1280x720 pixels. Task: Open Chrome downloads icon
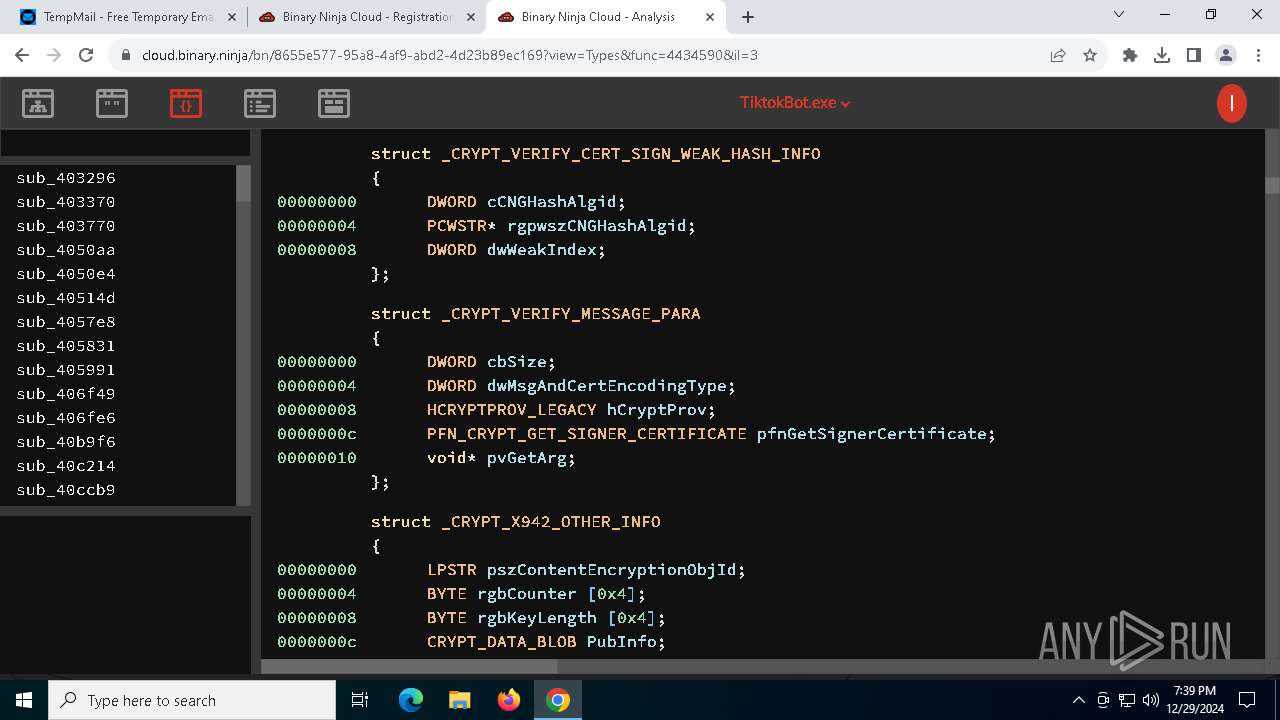click(1162, 56)
